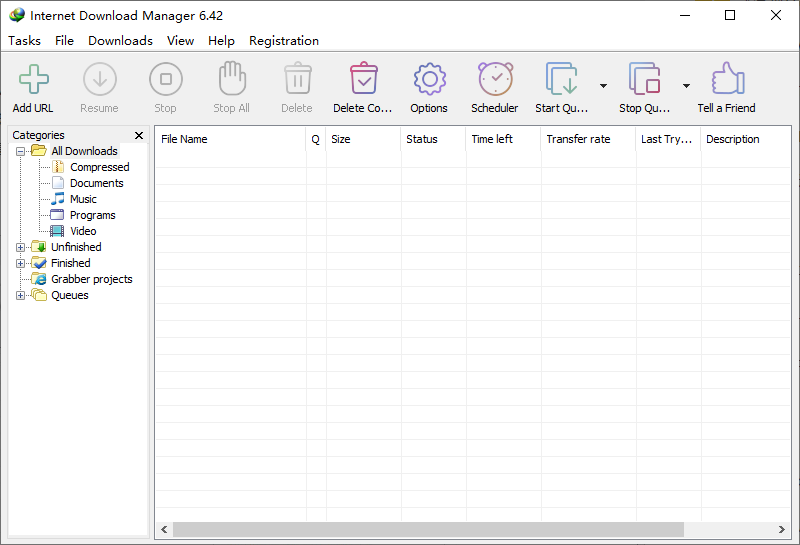Open the Start Queue dropdown arrow

point(603,86)
